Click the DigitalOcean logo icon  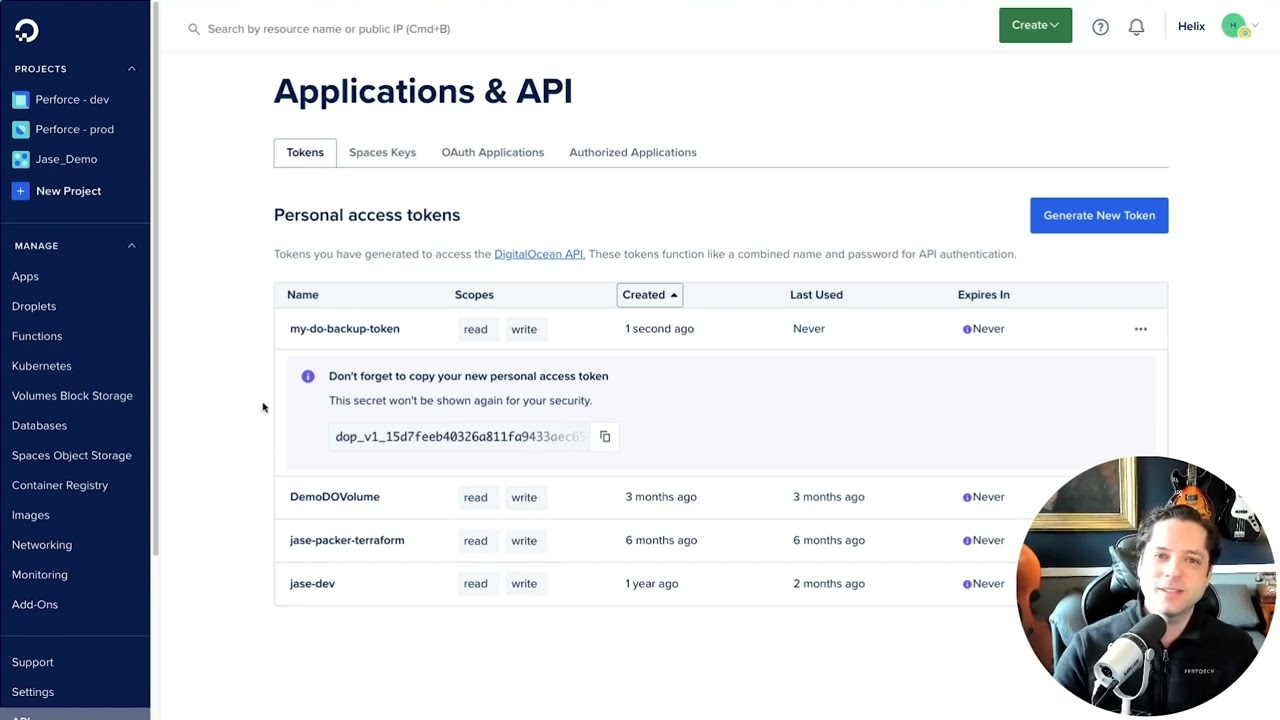tap(26, 30)
